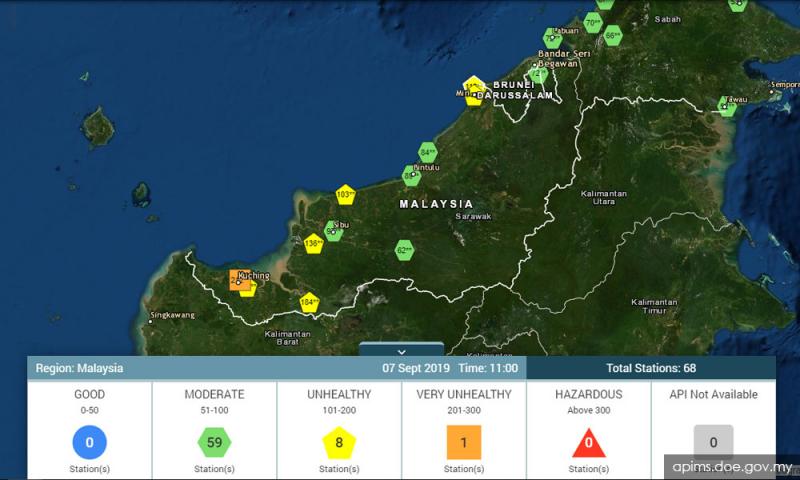
Task: Click the Total Stations: 68 header
Action: click(650, 368)
